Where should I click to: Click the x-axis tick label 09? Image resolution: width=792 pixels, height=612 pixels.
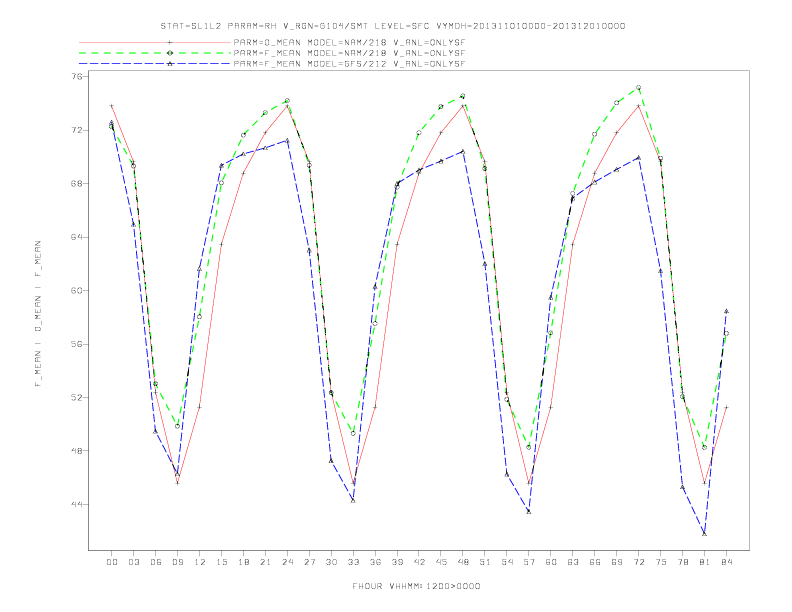click(177, 562)
